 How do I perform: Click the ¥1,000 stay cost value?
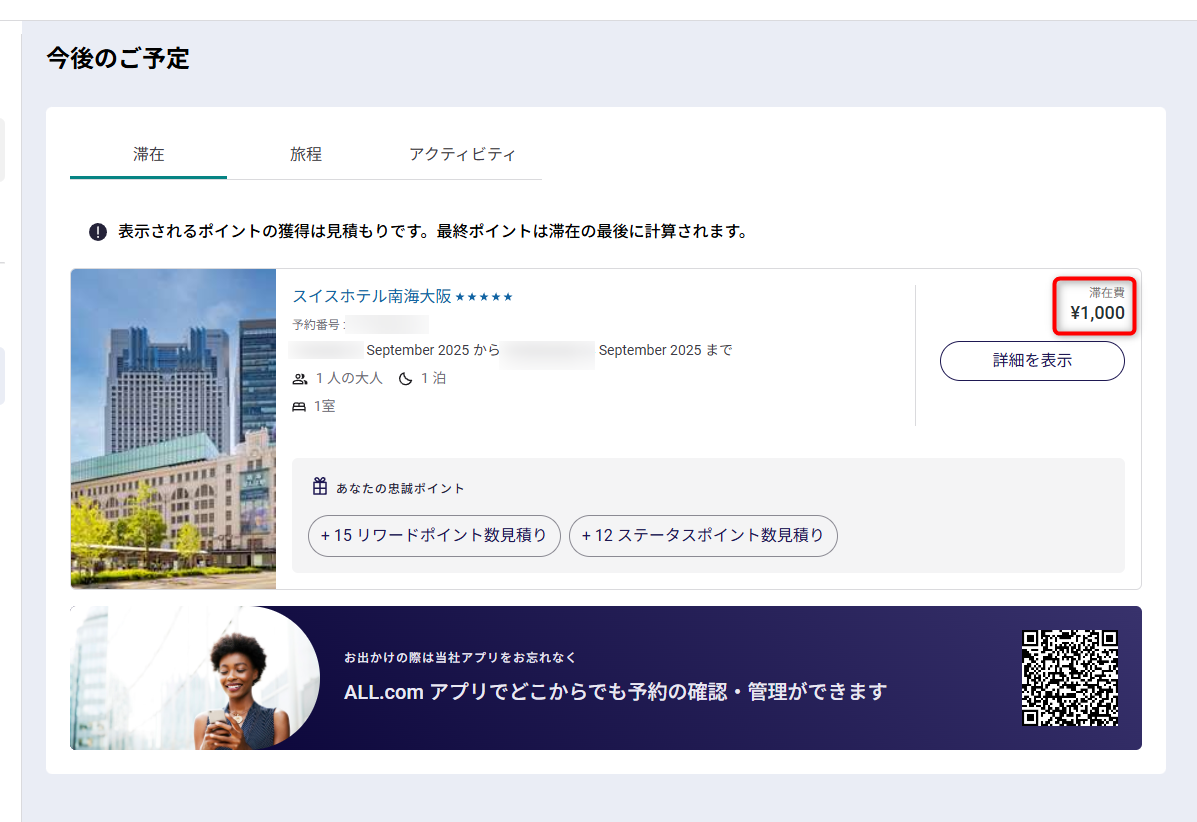point(1097,313)
